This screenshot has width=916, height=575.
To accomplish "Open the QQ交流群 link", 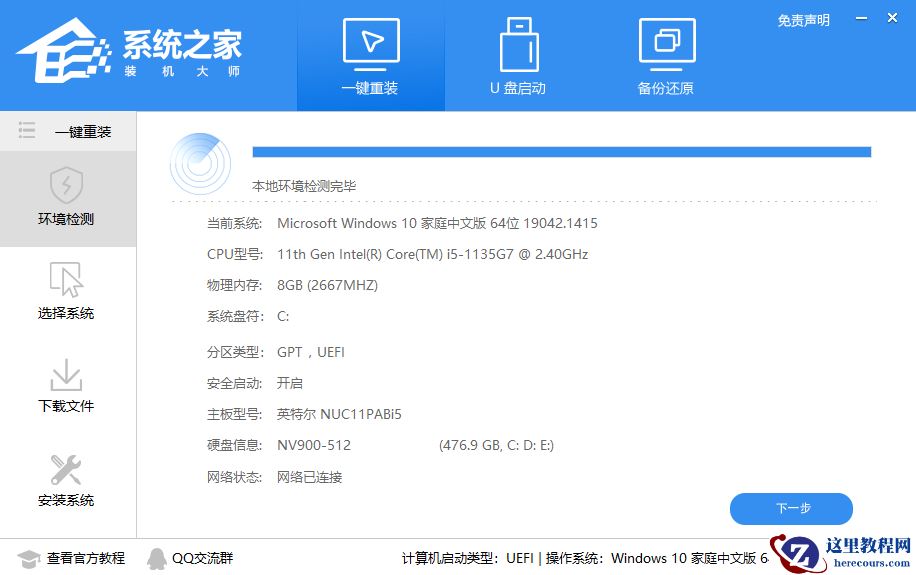I will click(x=203, y=558).
